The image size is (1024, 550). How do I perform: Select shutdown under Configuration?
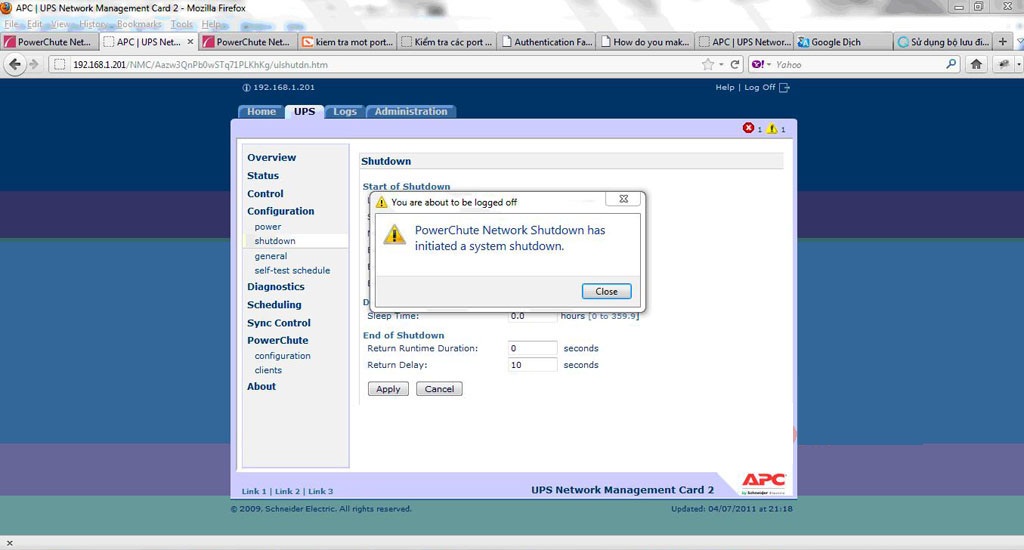pyautogui.click(x=275, y=241)
